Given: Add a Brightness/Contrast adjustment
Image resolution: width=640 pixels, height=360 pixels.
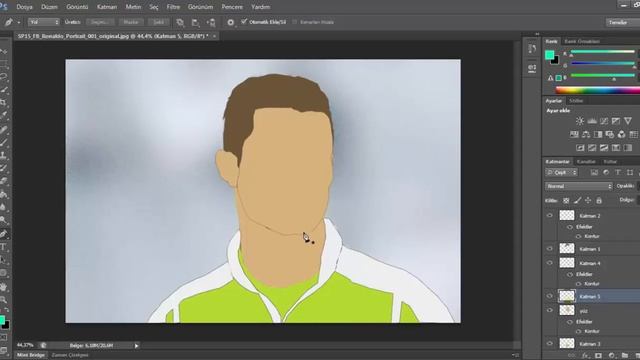Looking at the screenshot, I should pos(580,121).
